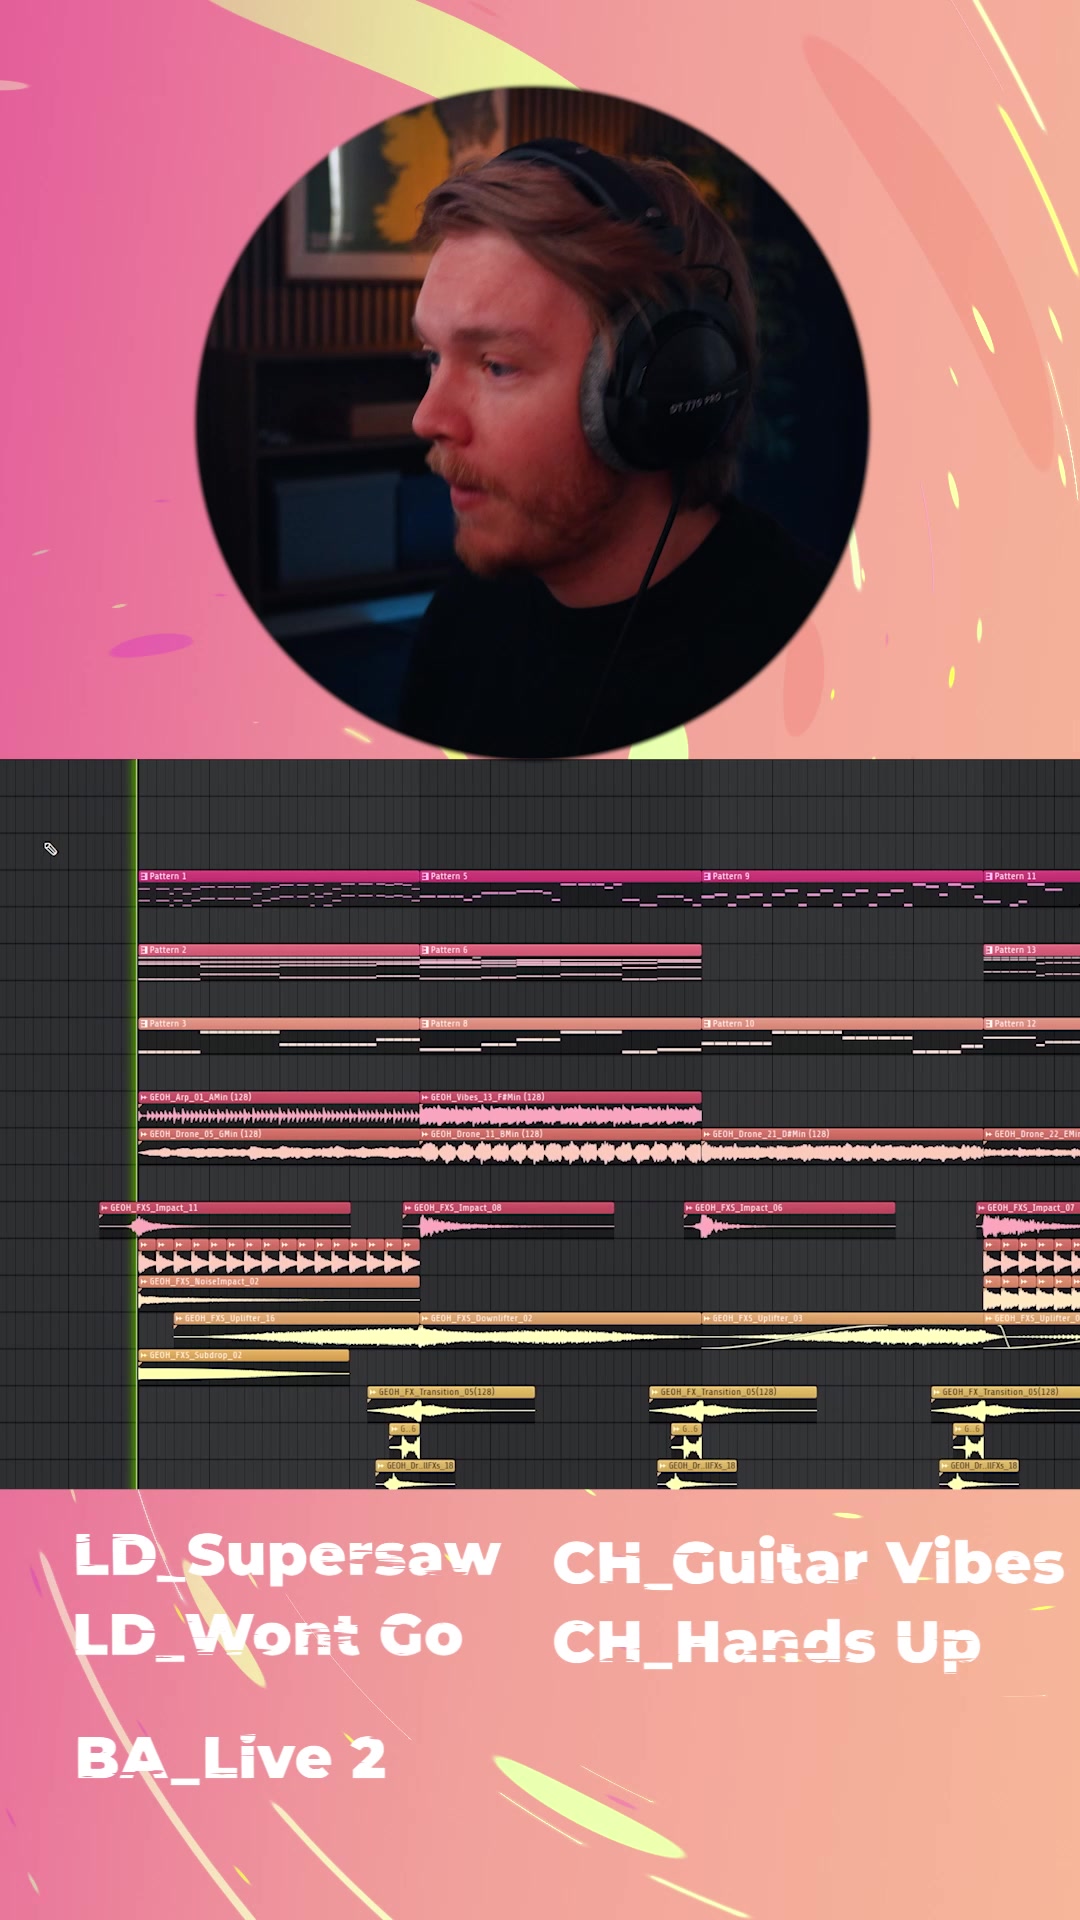Click the GEOH_FXS_Impact_11 audio clip icon

(x=105, y=1208)
